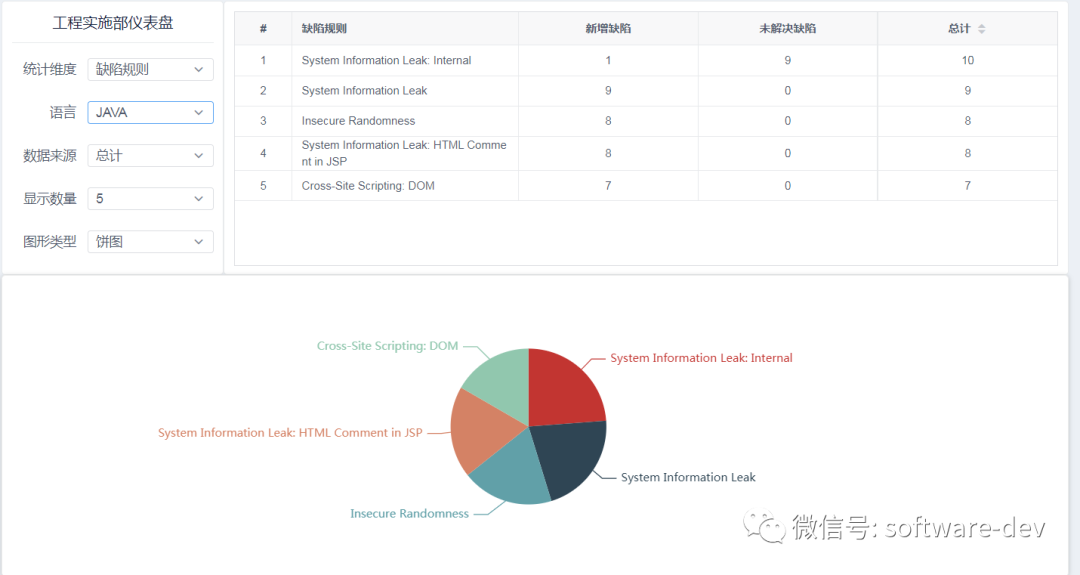Click pie label System Information Leak
This screenshot has width=1080, height=575.
click(688, 477)
